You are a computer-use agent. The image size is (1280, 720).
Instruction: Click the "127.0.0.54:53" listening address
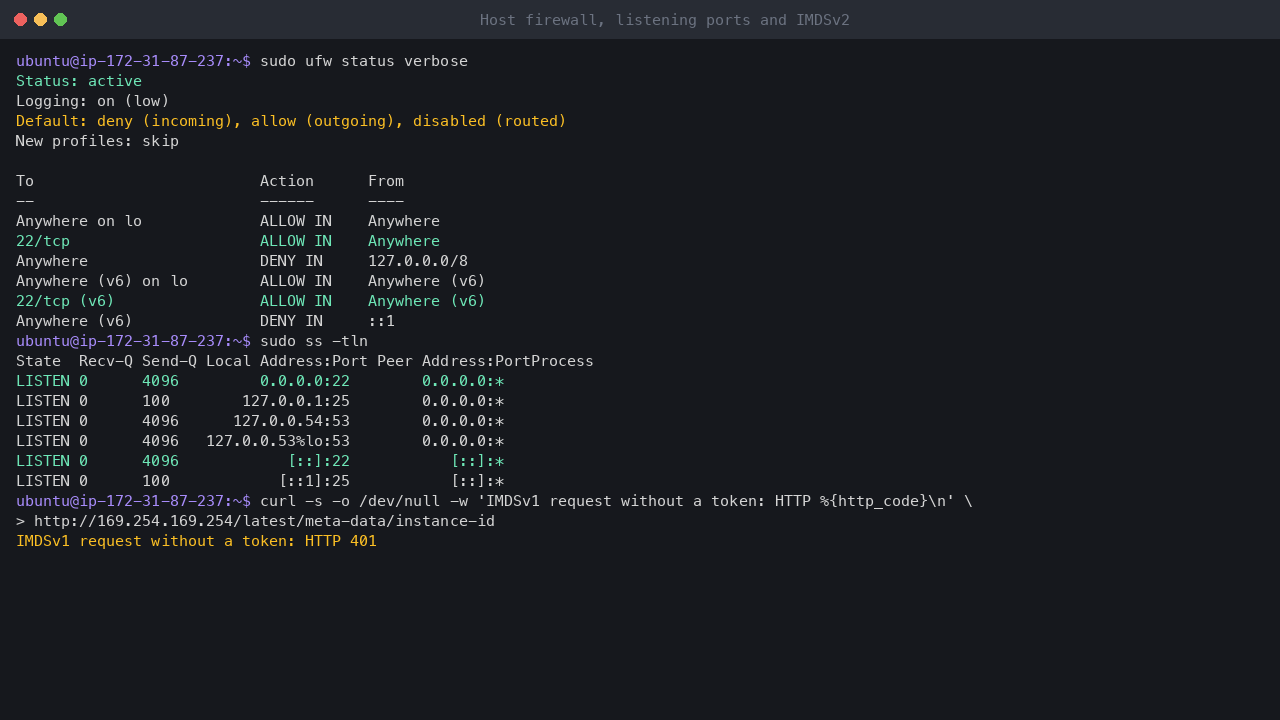point(291,421)
